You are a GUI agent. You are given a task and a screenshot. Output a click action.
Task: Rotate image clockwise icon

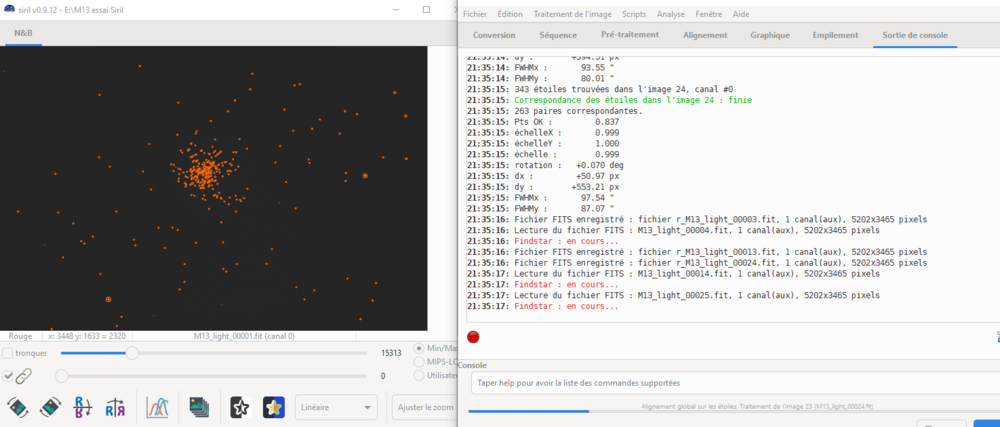click(50, 407)
